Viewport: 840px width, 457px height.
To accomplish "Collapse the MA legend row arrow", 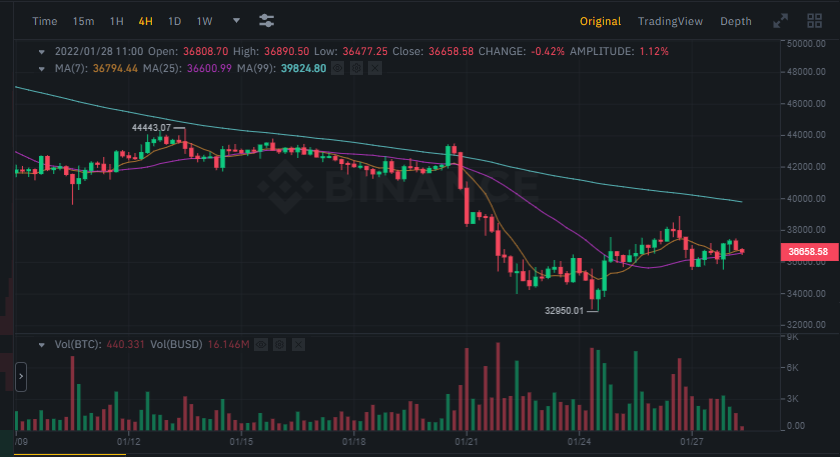I will 42,68.
